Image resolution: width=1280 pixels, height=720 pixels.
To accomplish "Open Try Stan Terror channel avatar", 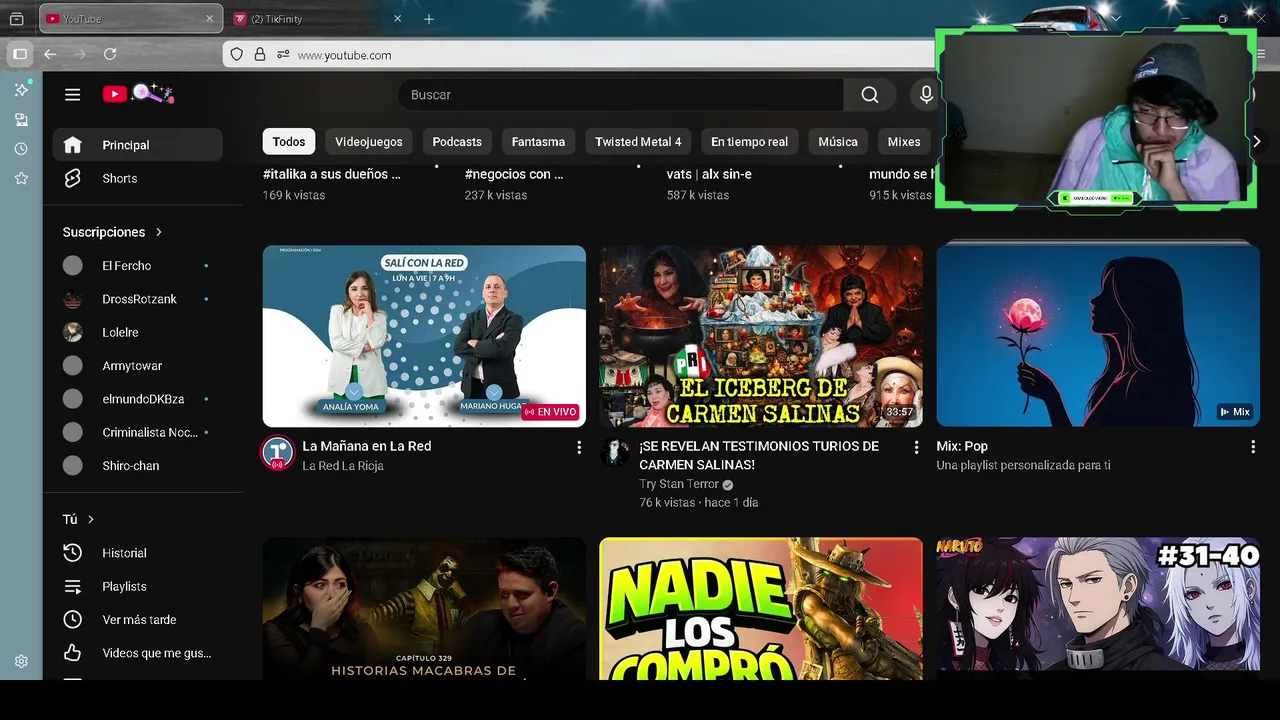I will pyautogui.click(x=614, y=453).
